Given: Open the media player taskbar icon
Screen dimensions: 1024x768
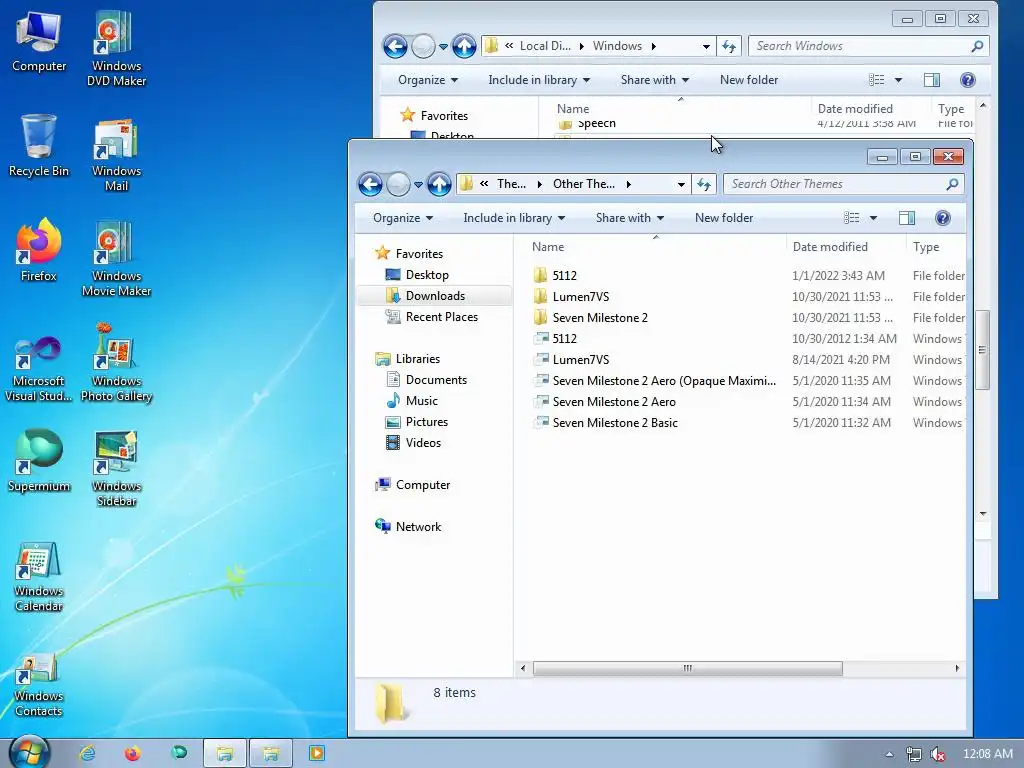Looking at the screenshot, I should (317, 753).
